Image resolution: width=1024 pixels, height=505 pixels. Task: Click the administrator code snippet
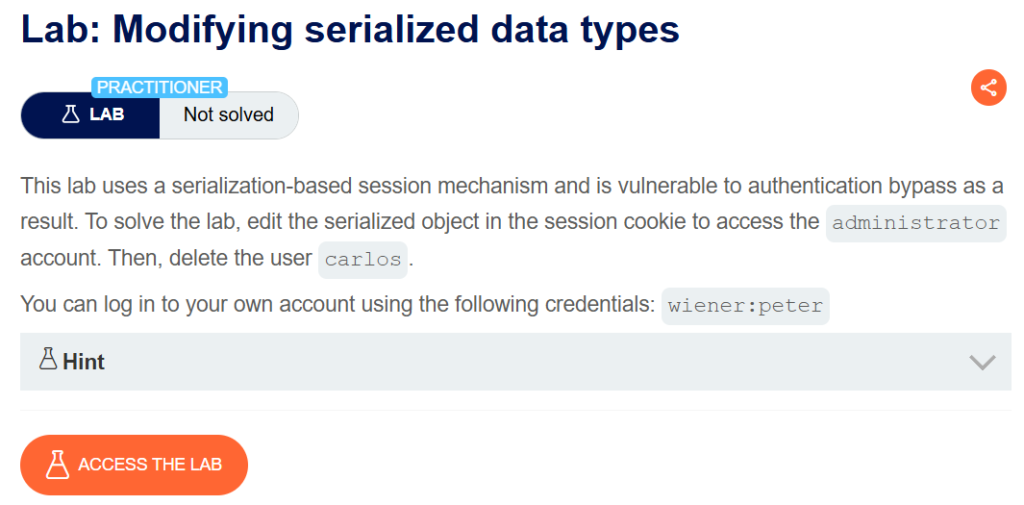tap(916, 223)
